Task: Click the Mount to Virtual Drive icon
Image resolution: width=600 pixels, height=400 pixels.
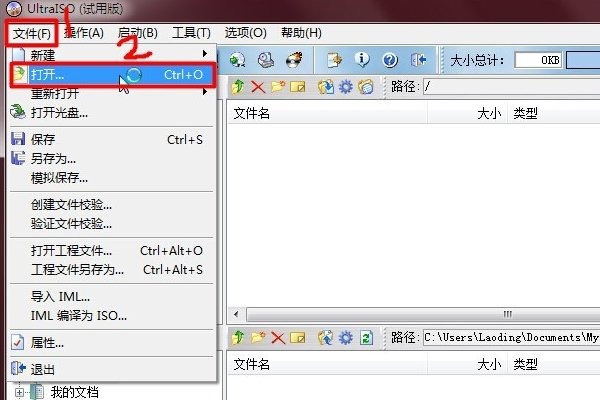Action: click(x=266, y=60)
